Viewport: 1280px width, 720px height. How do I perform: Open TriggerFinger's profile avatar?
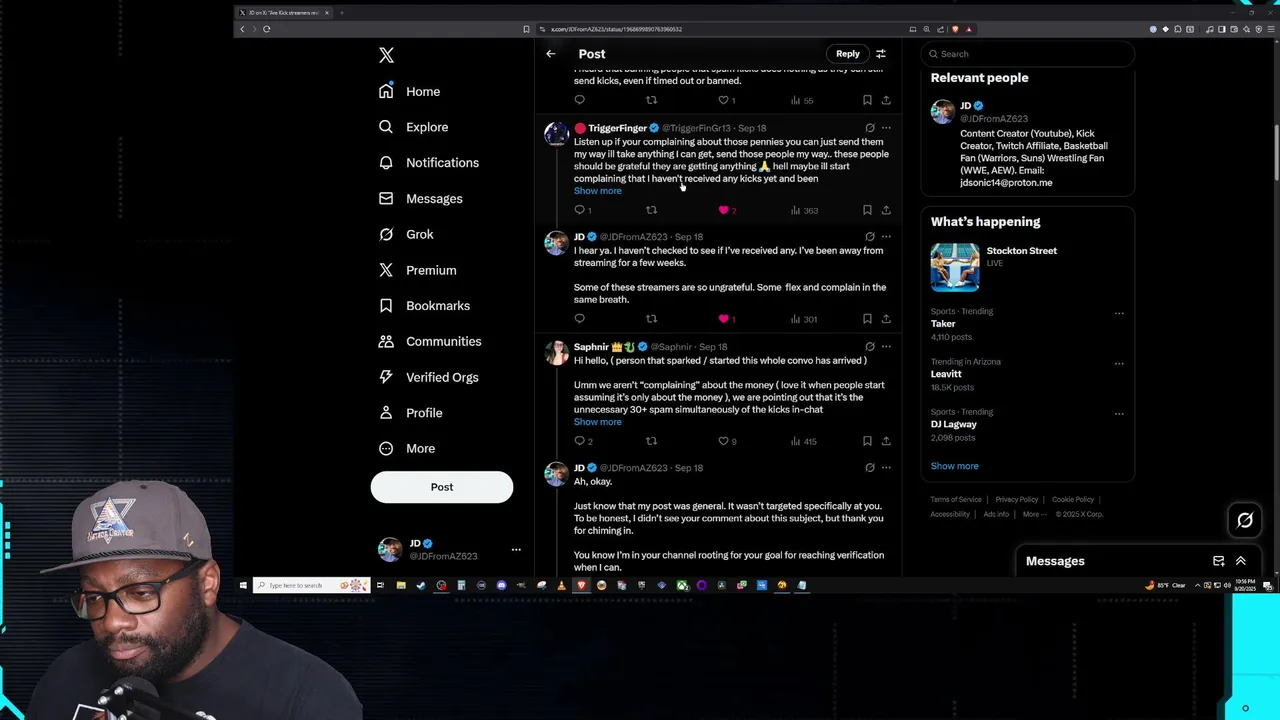[x=556, y=134]
